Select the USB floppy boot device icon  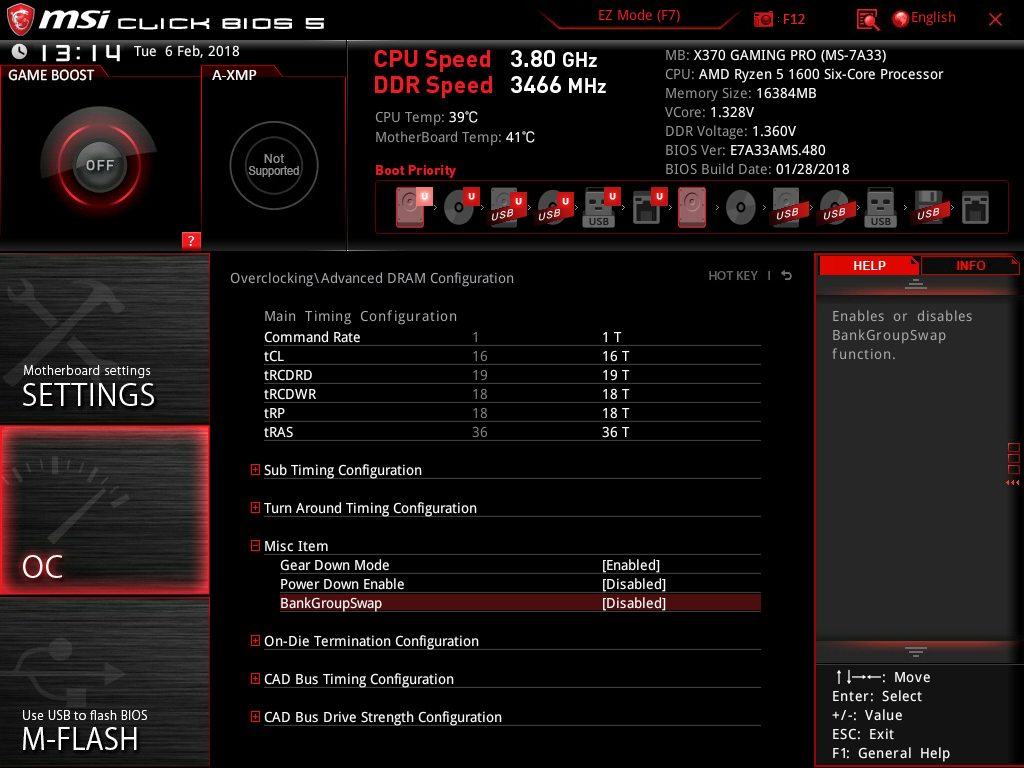(x=928, y=207)
